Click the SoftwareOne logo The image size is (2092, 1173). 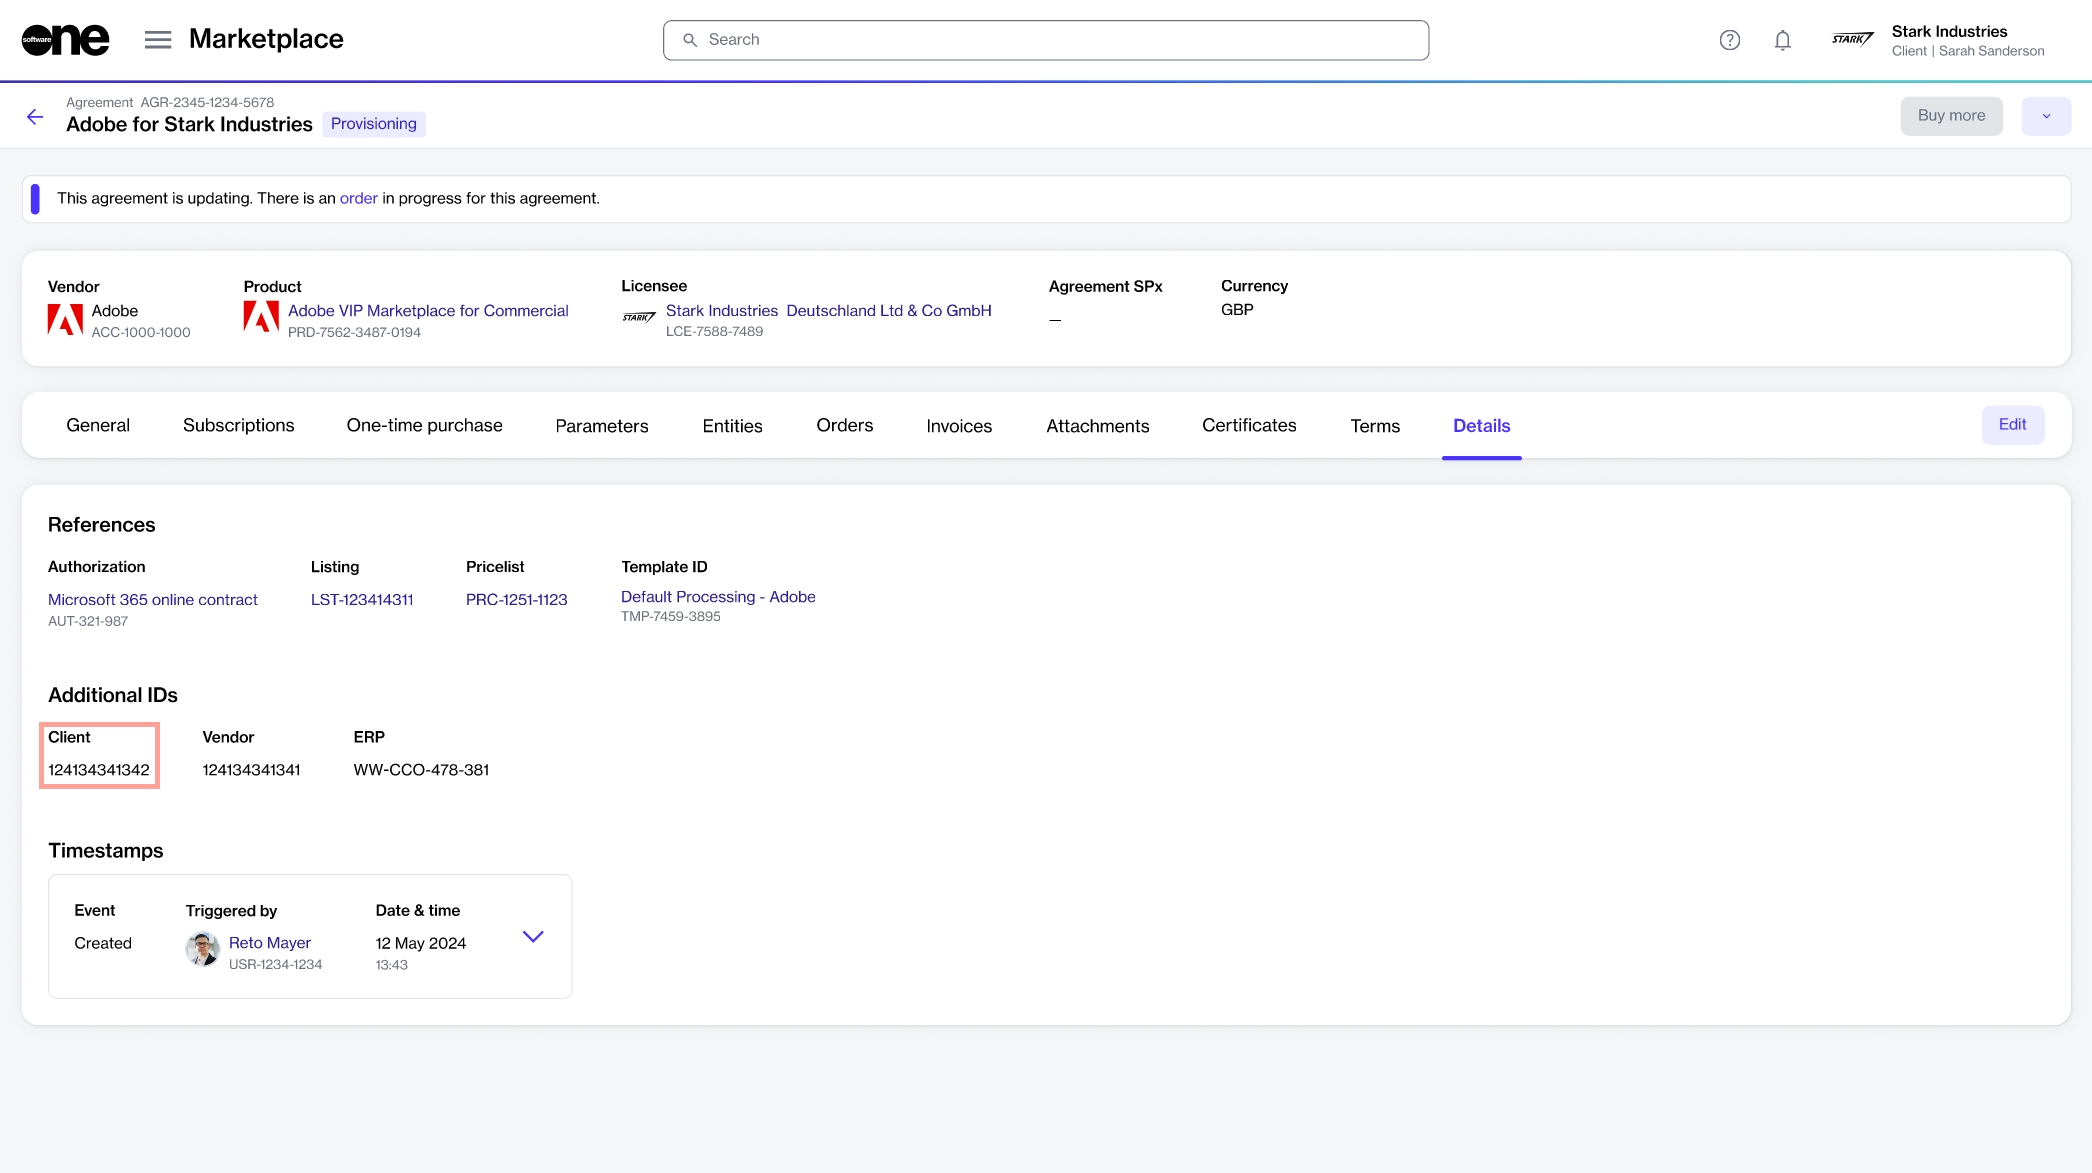[65, 40]
